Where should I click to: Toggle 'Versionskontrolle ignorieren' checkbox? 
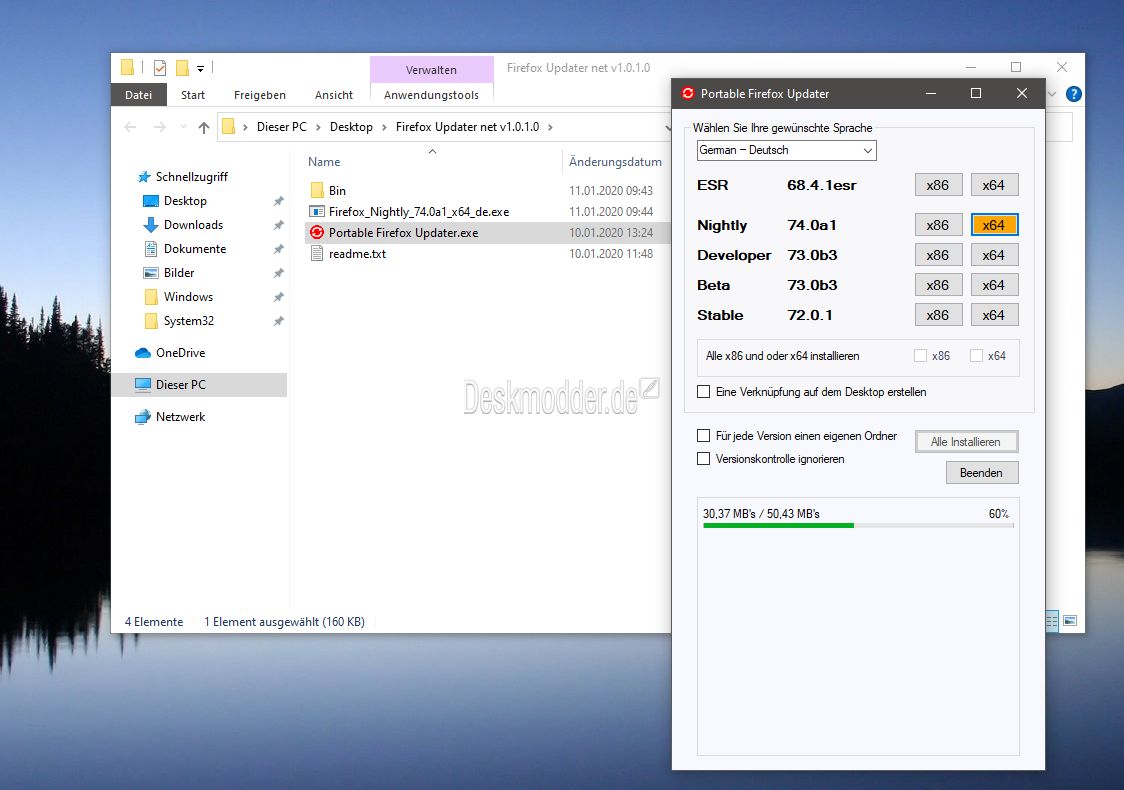tap(704, 459)
